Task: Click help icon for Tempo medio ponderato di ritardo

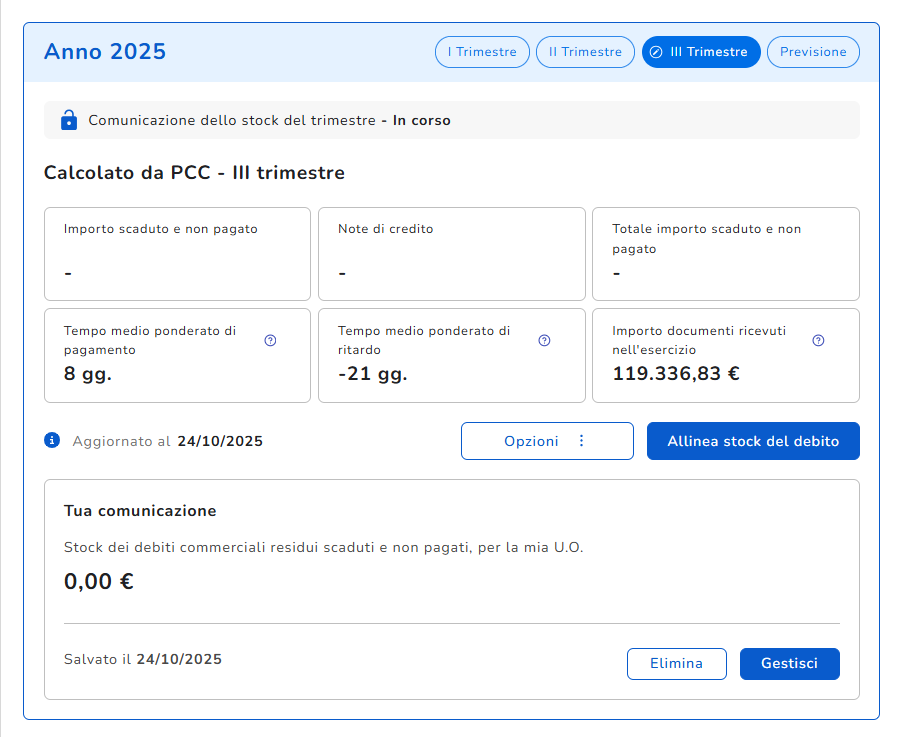Action: tap(544, 340)
